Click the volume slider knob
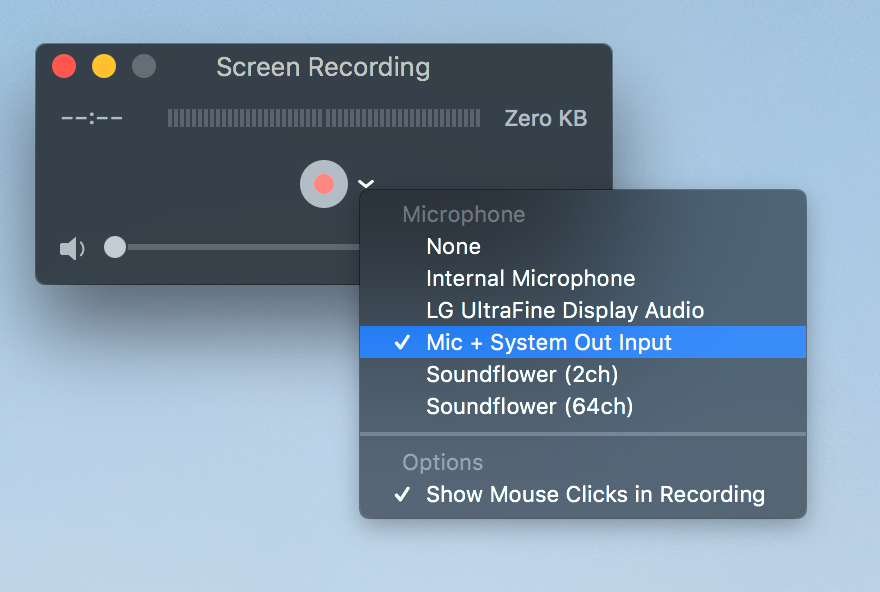This screenshot has width=880, height=592. (x=115, y=247)
